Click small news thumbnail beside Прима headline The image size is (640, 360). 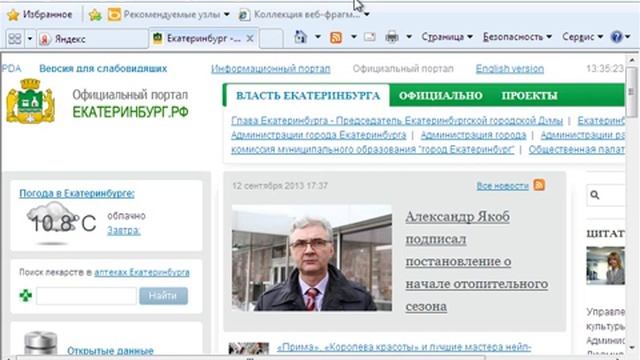point(249,348)
